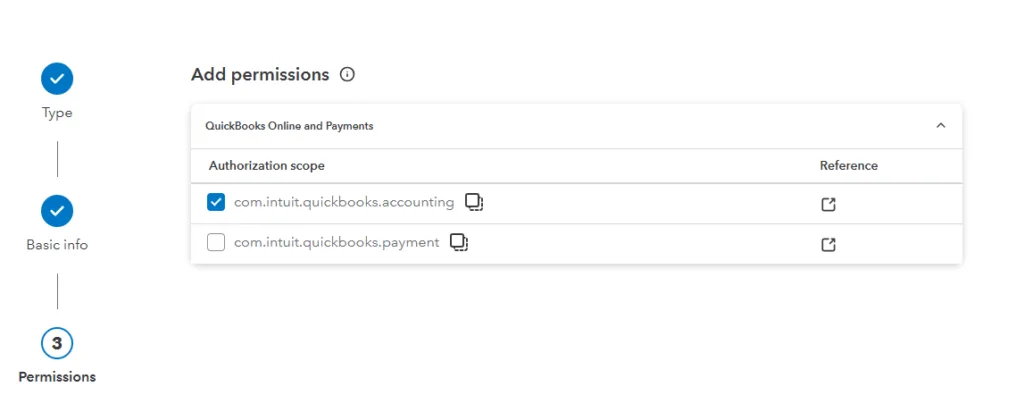Uncheck the quickbooks.accounting checkbox
The height and width of the screenshot is (412, 1024).
pyautogui.click(x=216, y=202)
